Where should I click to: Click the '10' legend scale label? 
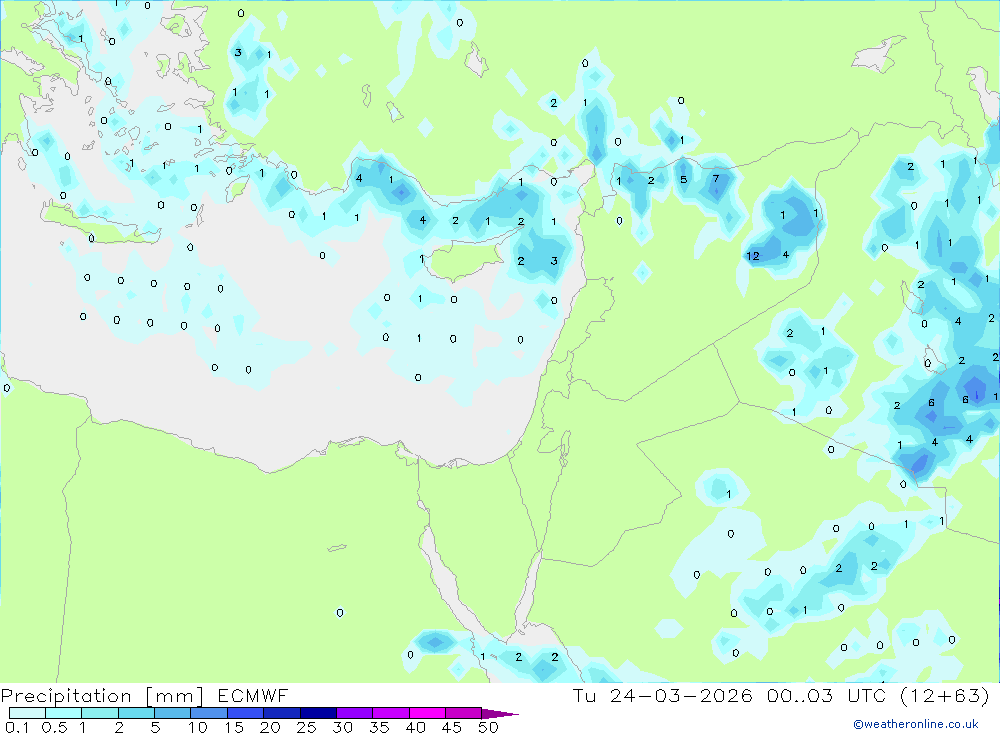click(x=198, y=727)
